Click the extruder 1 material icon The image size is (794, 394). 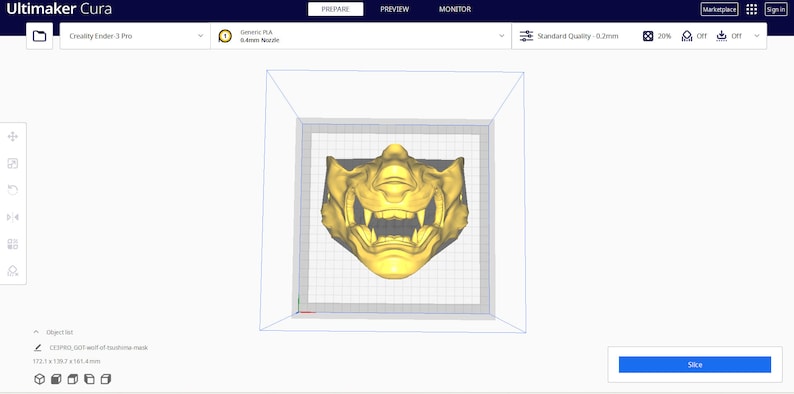pos(225,36)
